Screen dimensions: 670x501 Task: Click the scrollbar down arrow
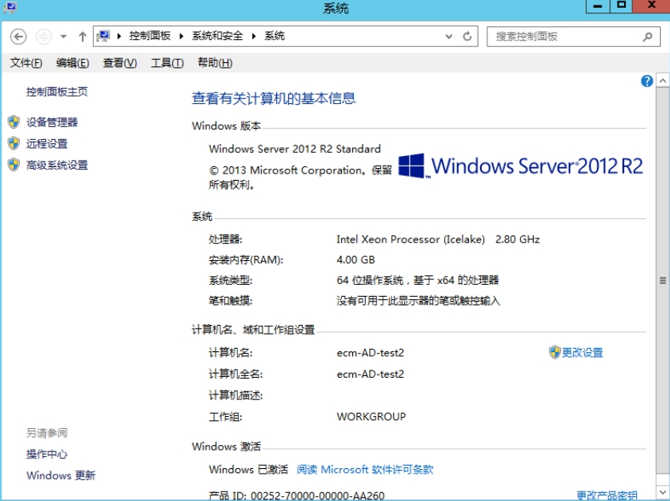[x=663, y=492]
